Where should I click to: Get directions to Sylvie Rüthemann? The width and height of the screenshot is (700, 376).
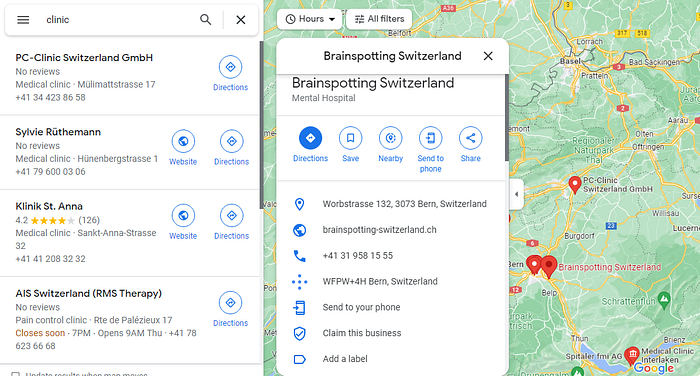click(x=231, y=148)
